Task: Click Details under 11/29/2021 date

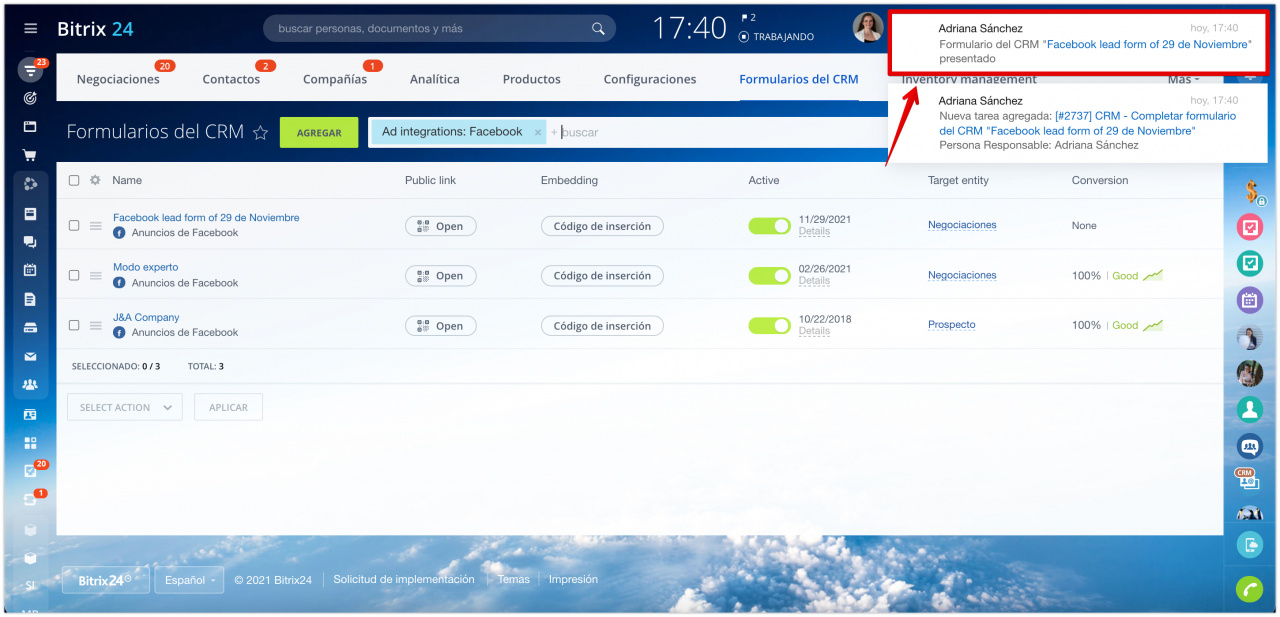Action: pyautogui.click(x=814, y=231)
